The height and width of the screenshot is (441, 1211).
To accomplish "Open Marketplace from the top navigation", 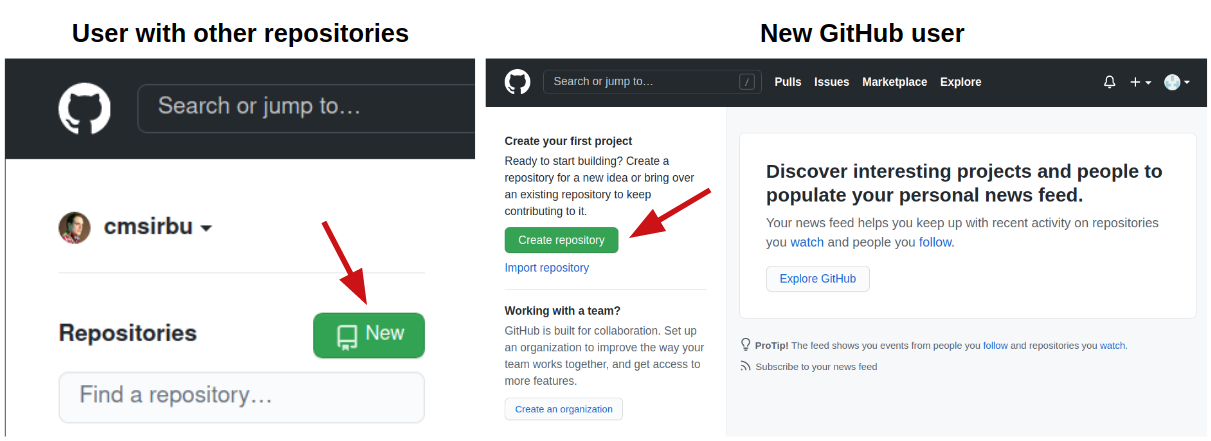I will (x=894, y=82).
